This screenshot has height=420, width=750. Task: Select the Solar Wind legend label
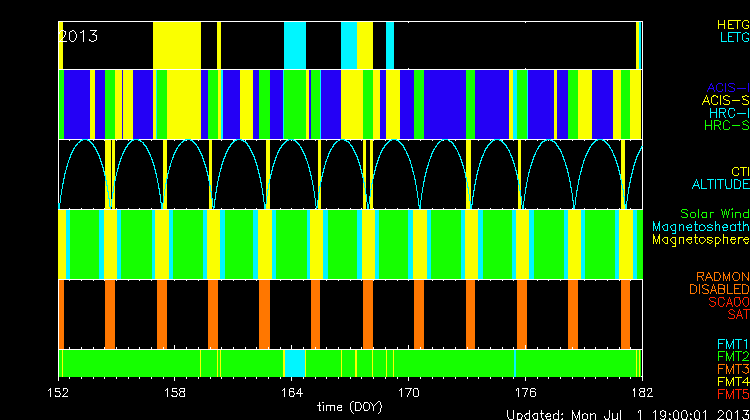click(x=714, y=214)
